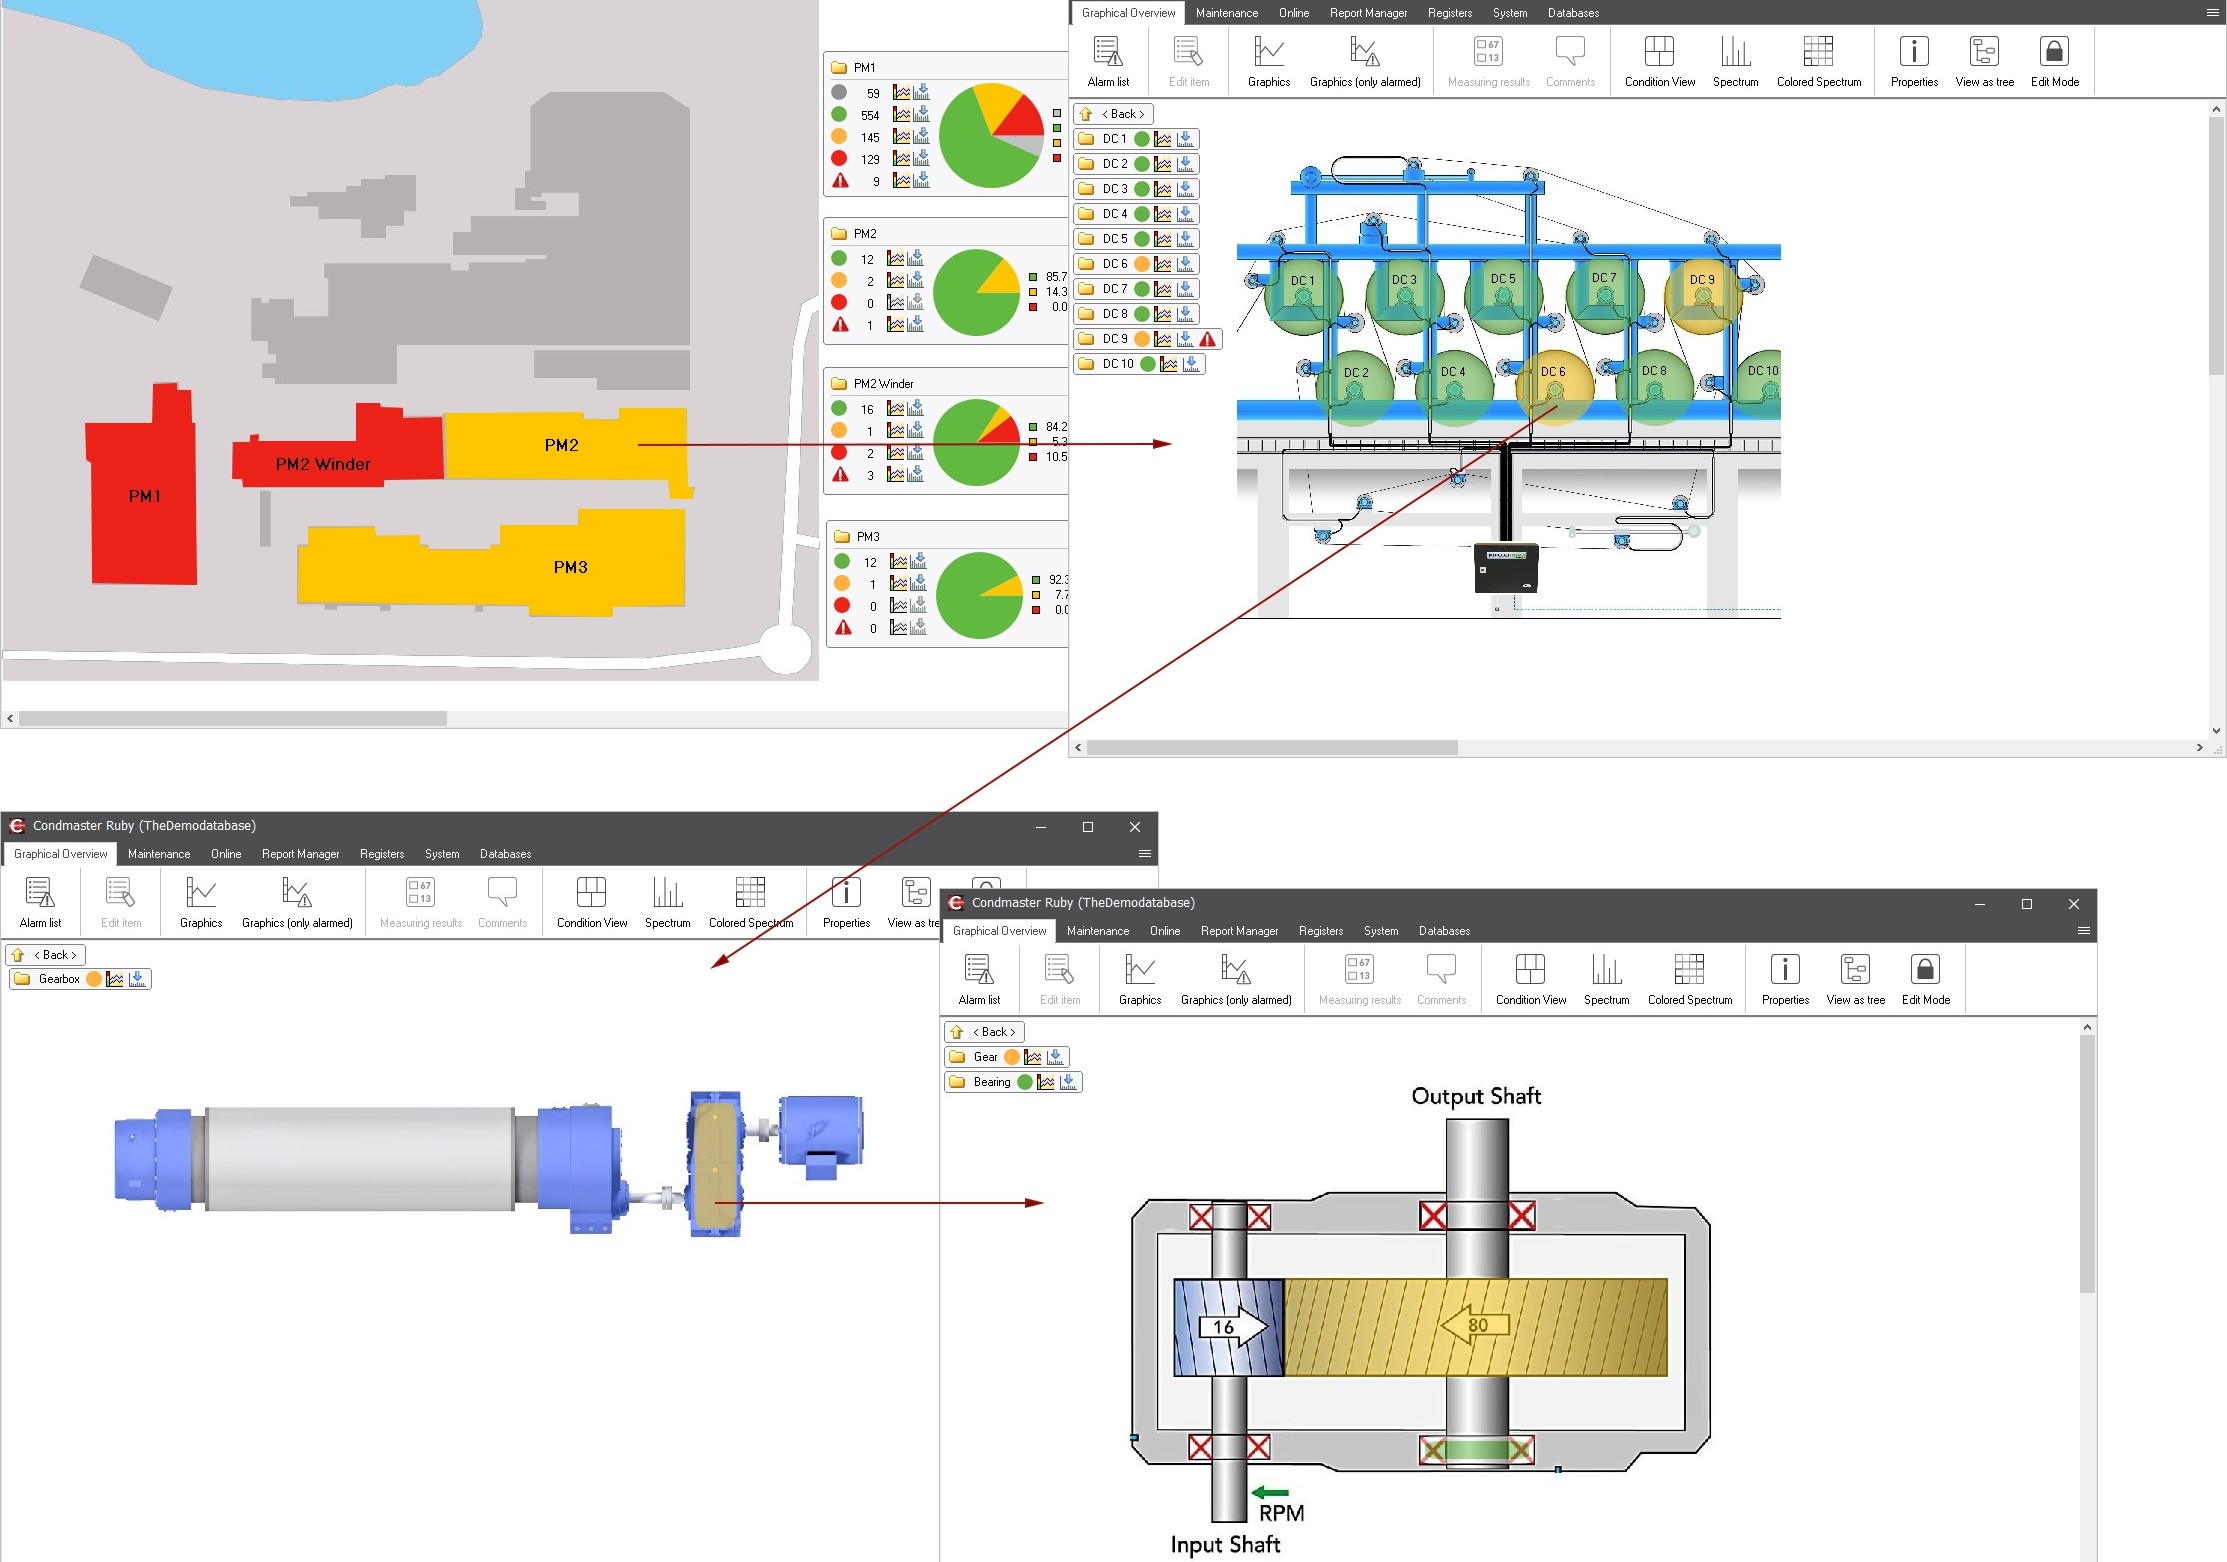Click View as tree in top-right toolbar
The width and height of the screenshot is (2227, 1562).
(x=1984, y=61)
